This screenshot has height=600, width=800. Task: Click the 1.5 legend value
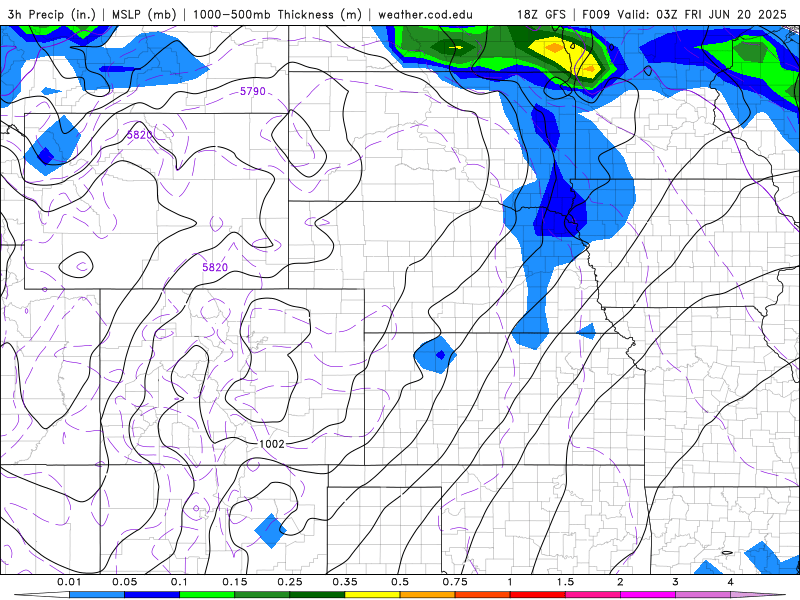[x=565, y=582]
